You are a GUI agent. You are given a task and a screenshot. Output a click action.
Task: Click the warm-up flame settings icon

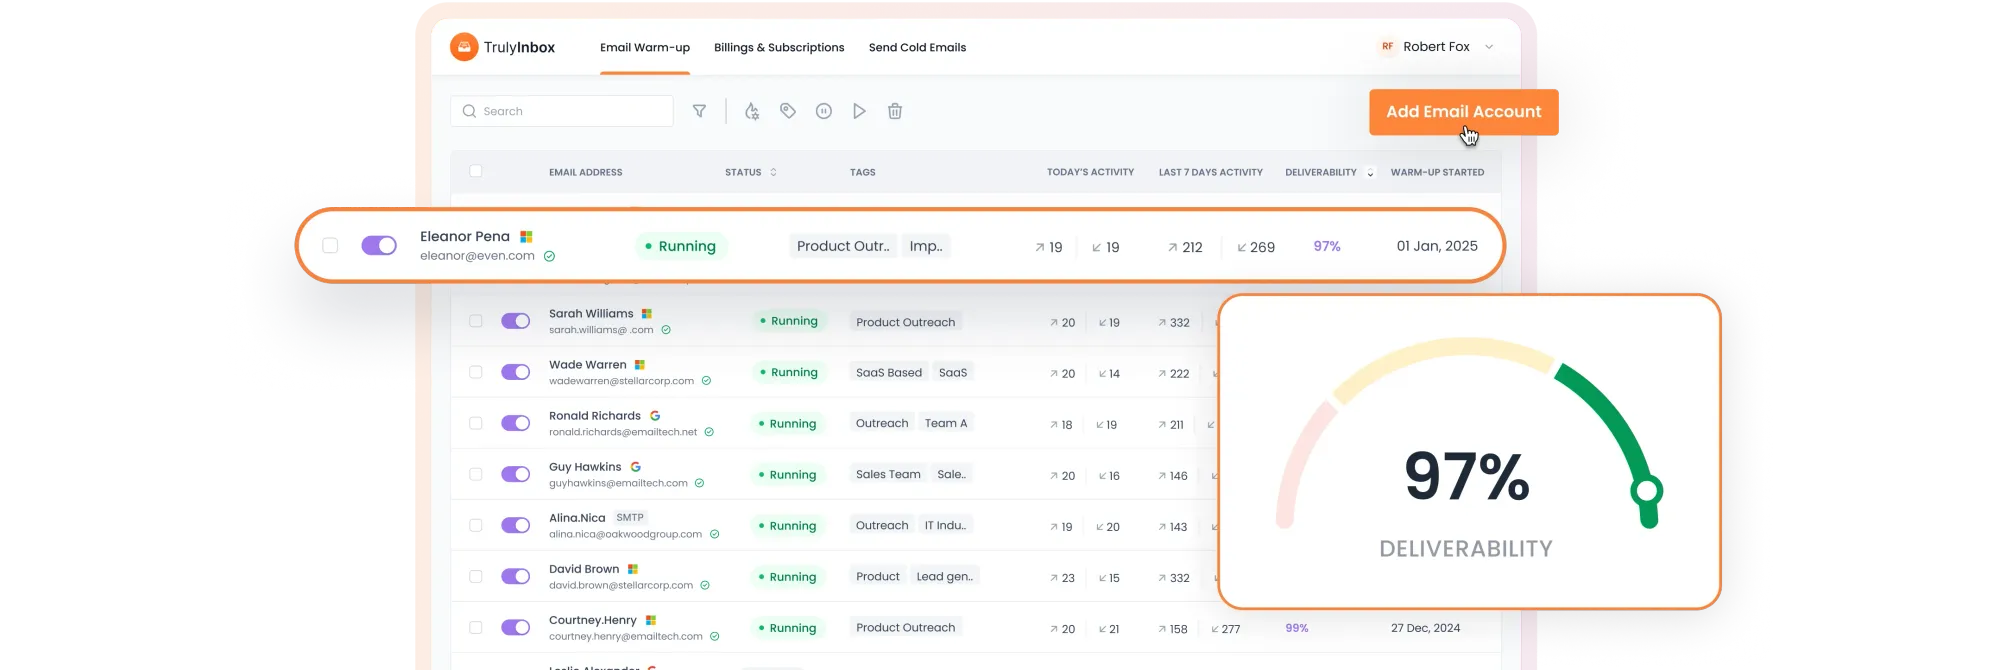pos(752,111)
